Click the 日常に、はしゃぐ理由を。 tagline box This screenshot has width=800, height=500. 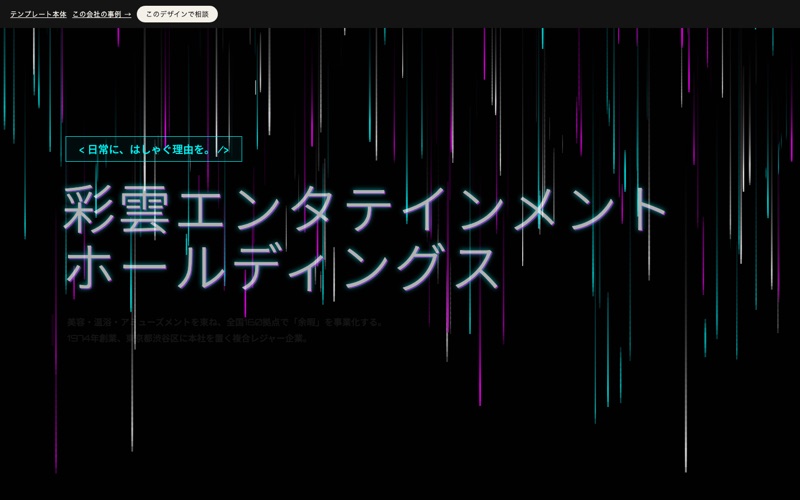click(x=154, y=149)
